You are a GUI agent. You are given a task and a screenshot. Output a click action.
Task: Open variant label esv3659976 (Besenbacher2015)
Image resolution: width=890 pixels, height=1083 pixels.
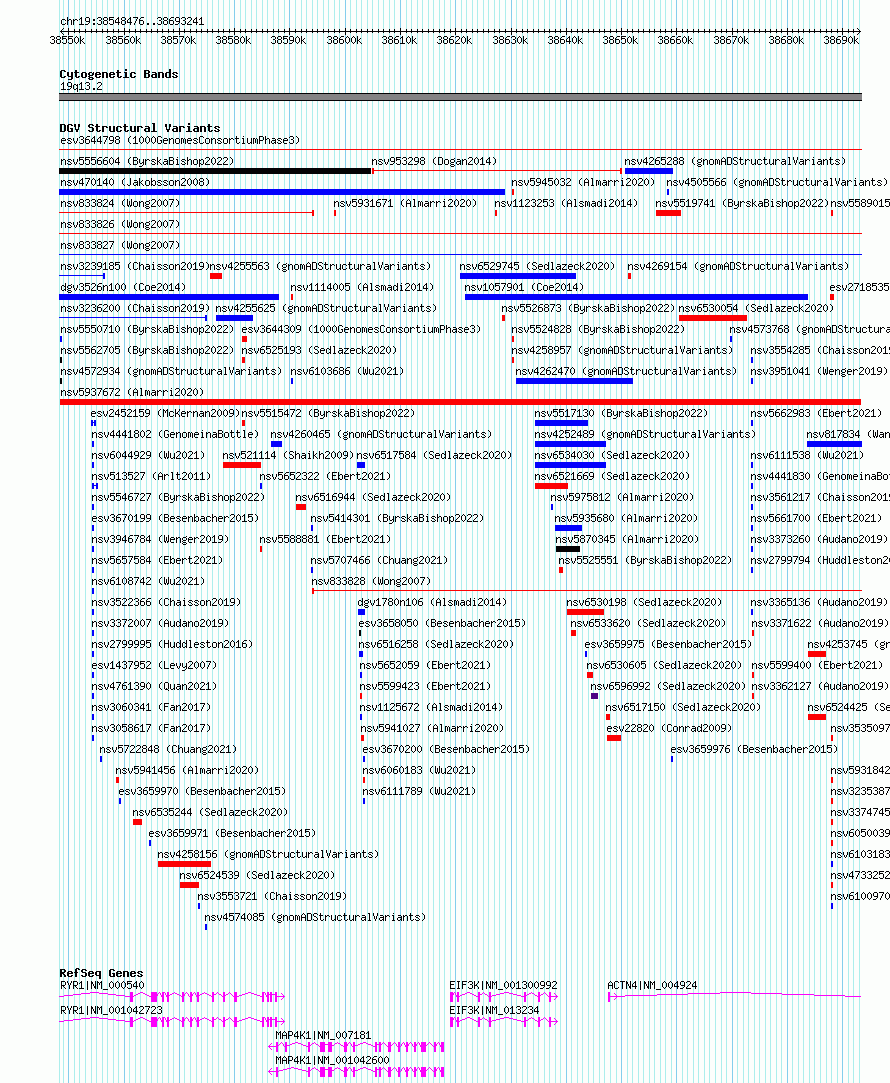[x=754, y=749]
